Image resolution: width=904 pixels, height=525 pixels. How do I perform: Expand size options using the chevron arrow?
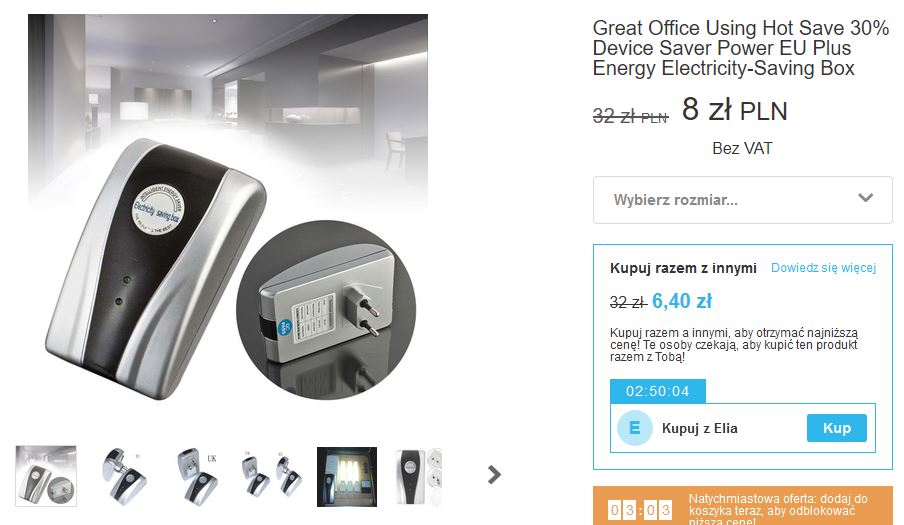pyautogui.click(x=865, y=198)
